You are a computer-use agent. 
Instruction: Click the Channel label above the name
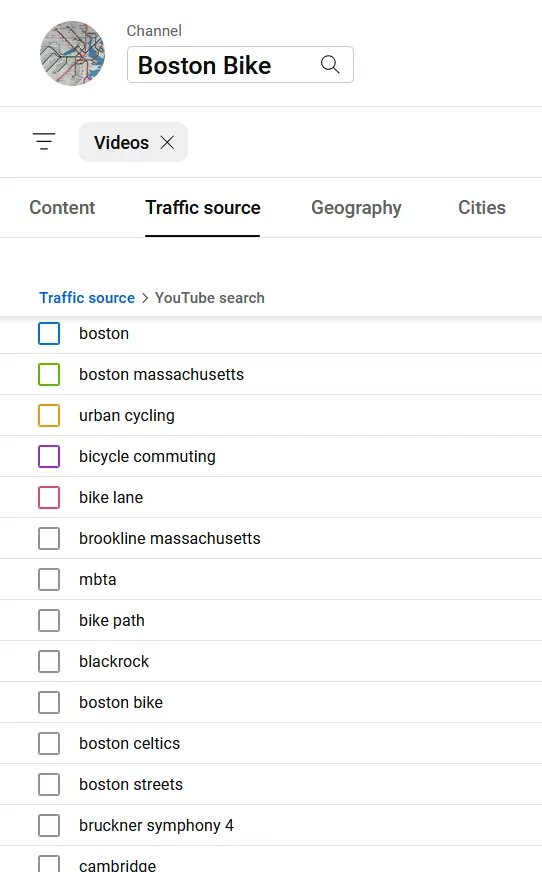pyautogui.click(x=154, y=31)
